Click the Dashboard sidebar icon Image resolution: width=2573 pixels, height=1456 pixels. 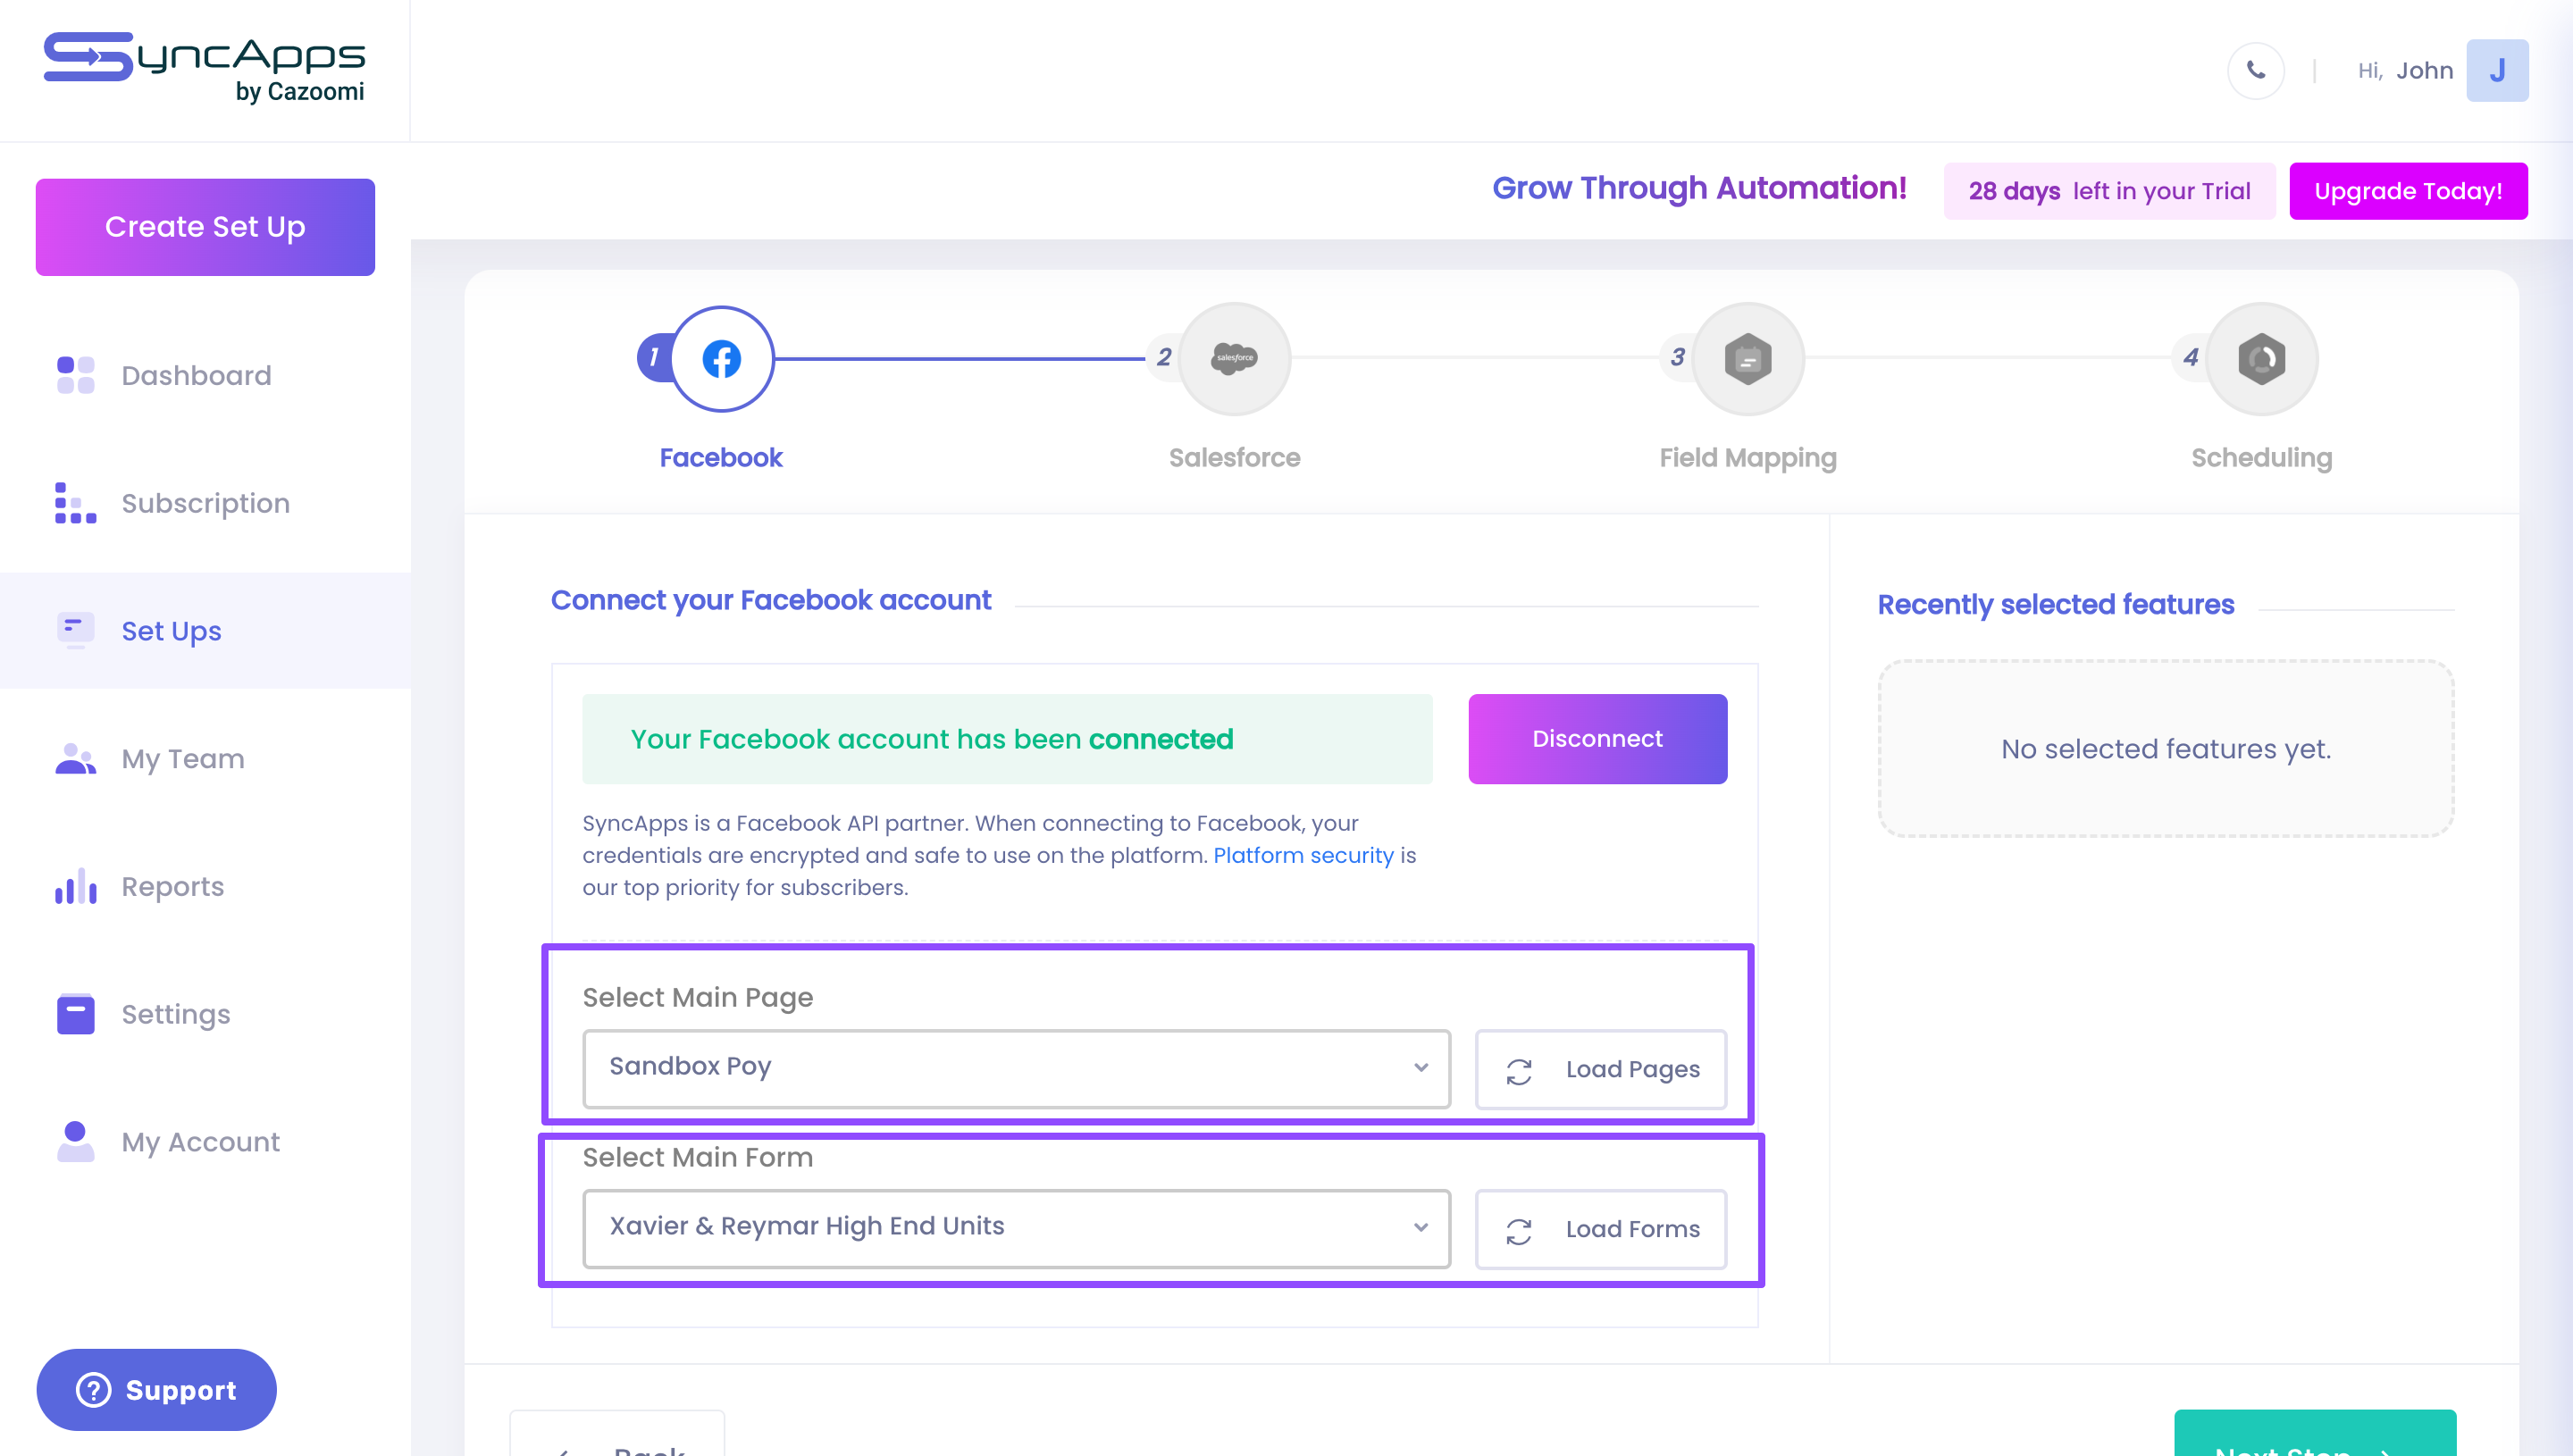coord(76,375)
